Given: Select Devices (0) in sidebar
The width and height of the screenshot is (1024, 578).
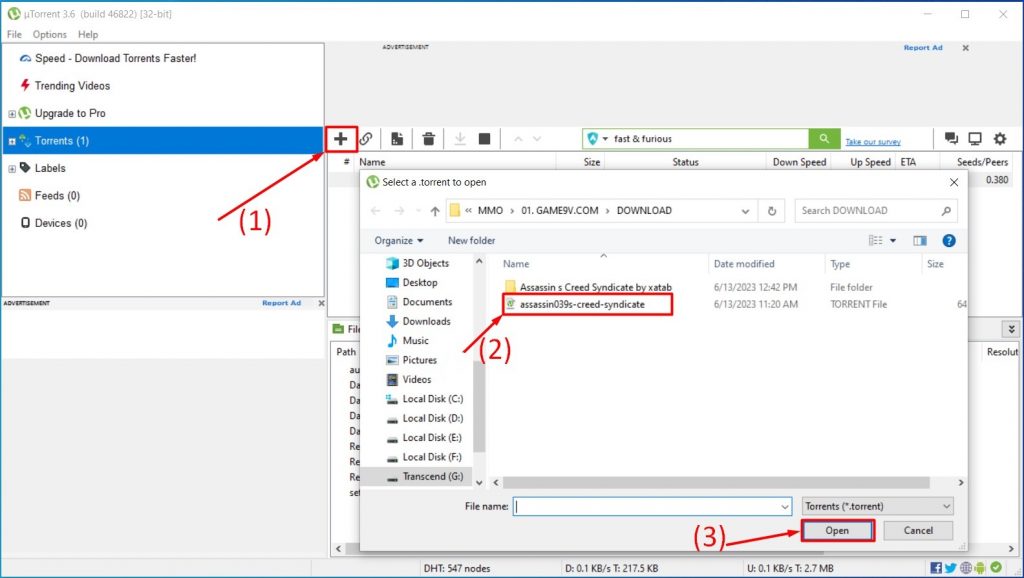Looking at the screenshot, I should [61, 223].
